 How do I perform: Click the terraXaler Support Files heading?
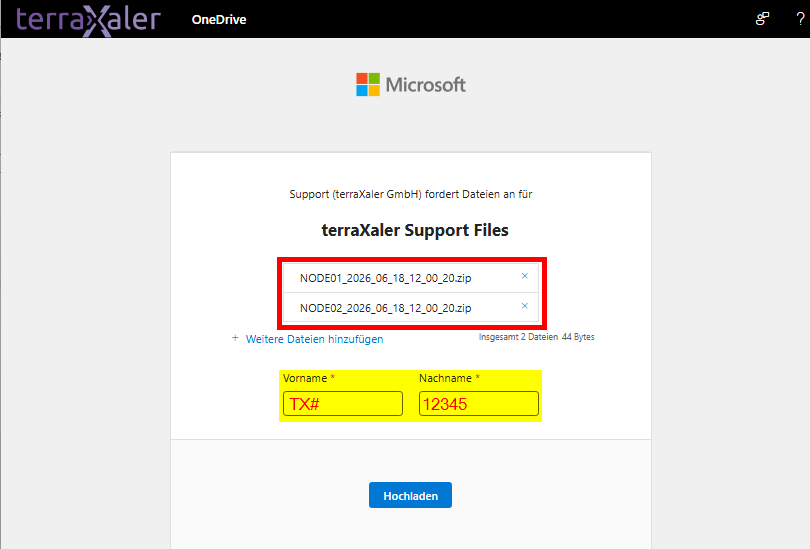point(415,230)
